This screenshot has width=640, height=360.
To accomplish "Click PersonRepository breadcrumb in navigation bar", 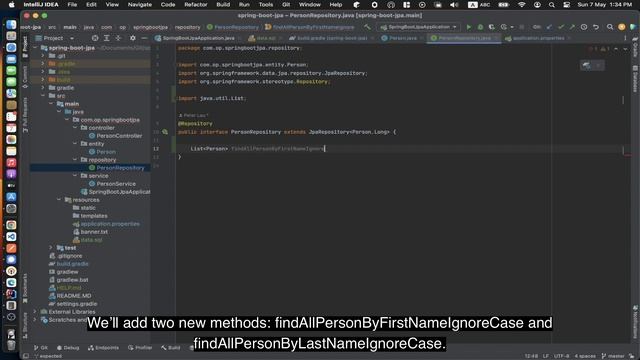I will (233, 27).
